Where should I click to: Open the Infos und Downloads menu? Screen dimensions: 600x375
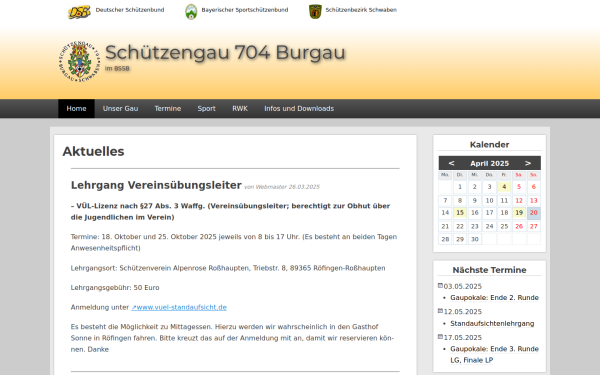[x=299, y=109]
